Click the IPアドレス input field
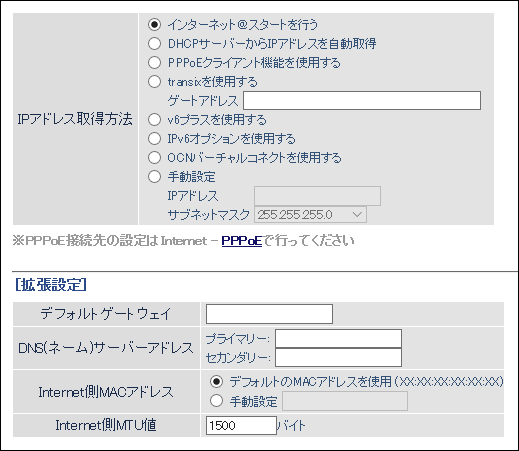The height and width of the screenshot is (451, 519). 317,196
